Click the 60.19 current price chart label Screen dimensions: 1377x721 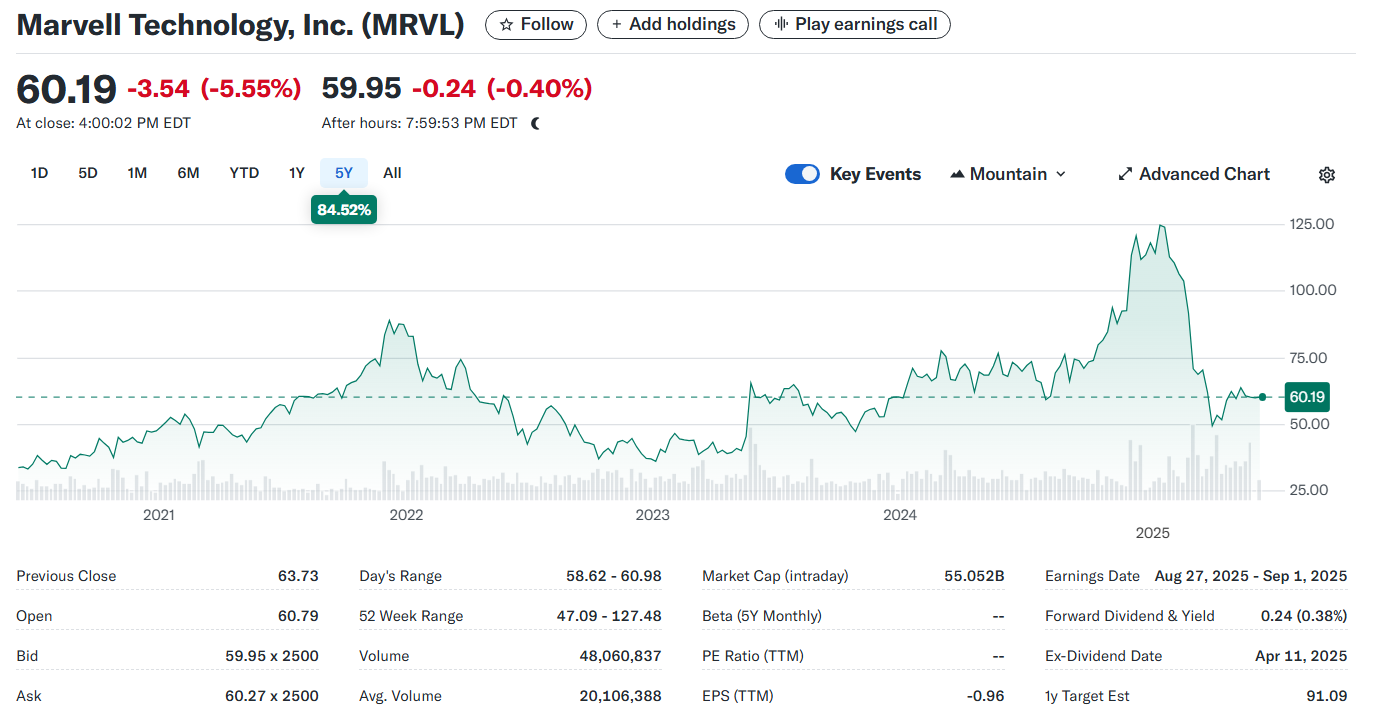click(x=1307, y=397)
